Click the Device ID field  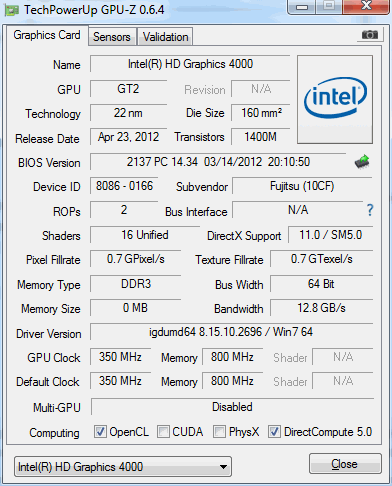click(124, 186)
